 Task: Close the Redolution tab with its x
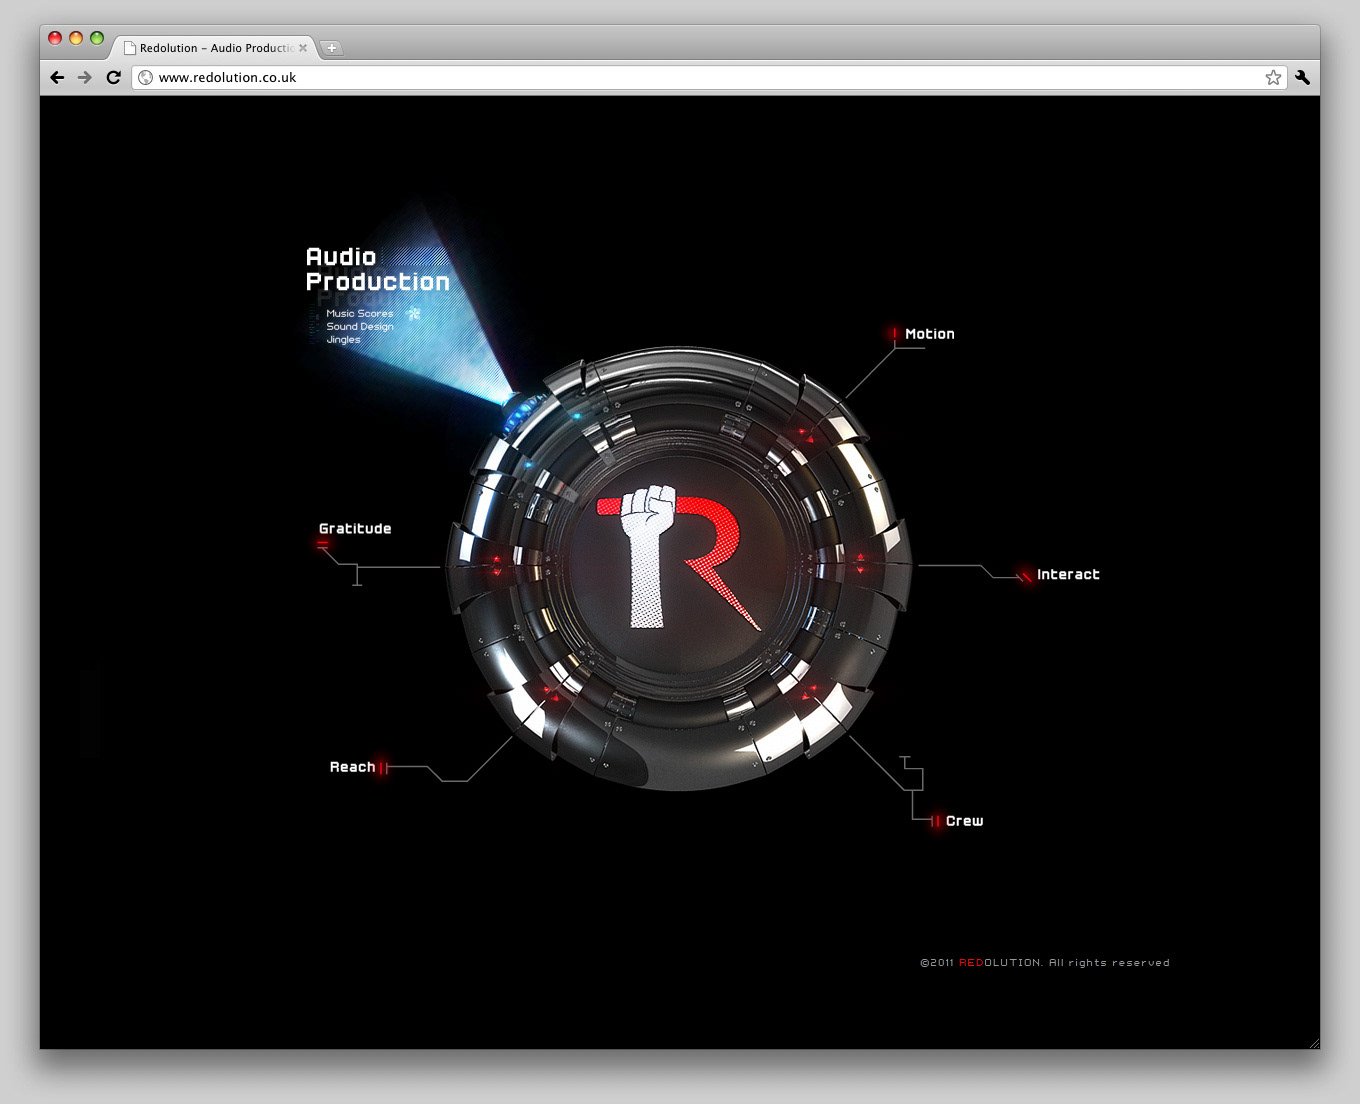click(x=303, y=47)
